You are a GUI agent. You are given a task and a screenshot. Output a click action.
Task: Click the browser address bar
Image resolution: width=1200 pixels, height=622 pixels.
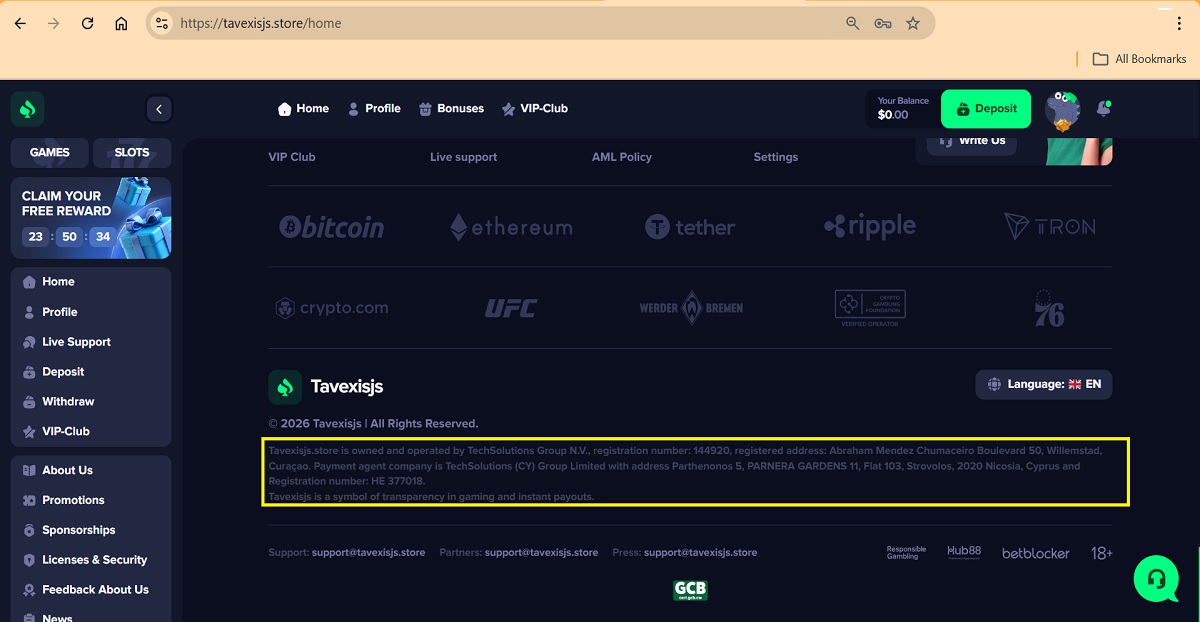point(500,23)
